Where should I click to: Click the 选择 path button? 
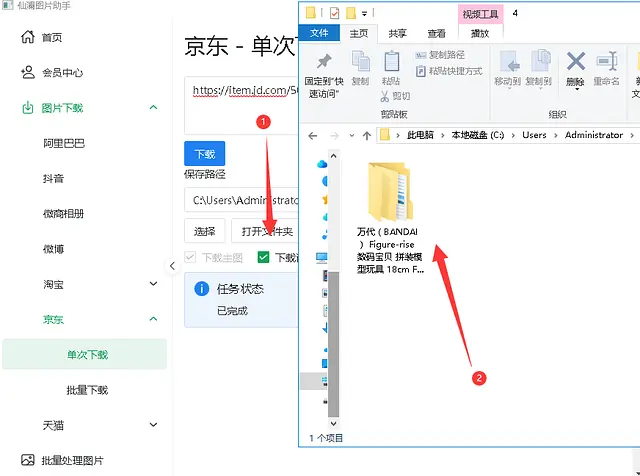[204, 231]
